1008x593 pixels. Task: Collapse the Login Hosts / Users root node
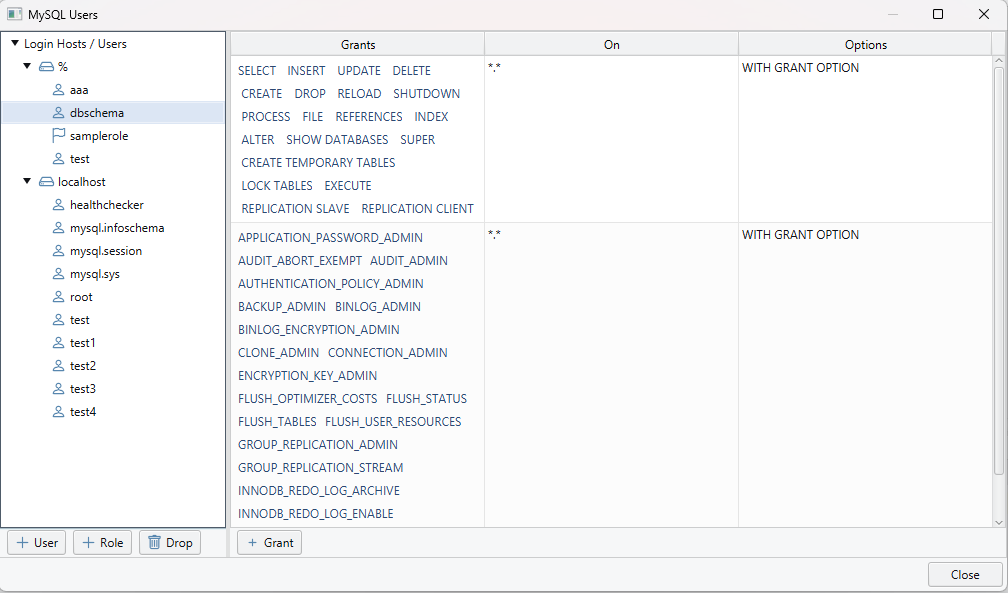click(x=15, y=44)
